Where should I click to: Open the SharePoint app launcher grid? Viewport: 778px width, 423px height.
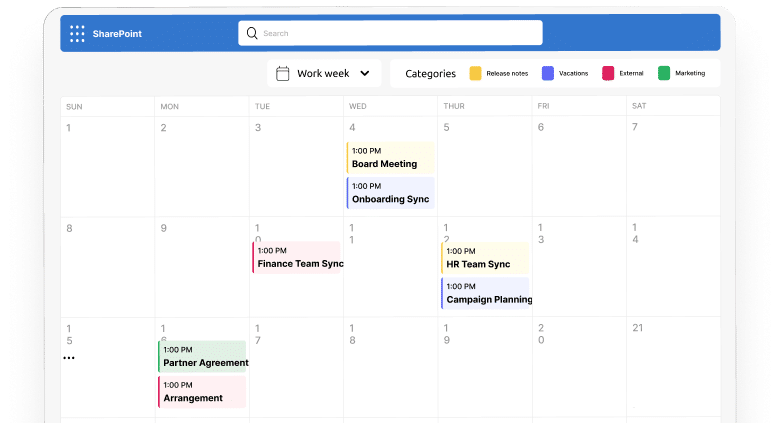click(x=77, y=34)
